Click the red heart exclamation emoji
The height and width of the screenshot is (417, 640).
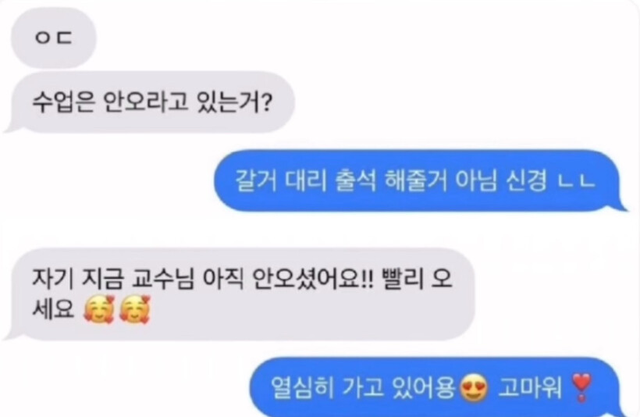coord(581,387)
